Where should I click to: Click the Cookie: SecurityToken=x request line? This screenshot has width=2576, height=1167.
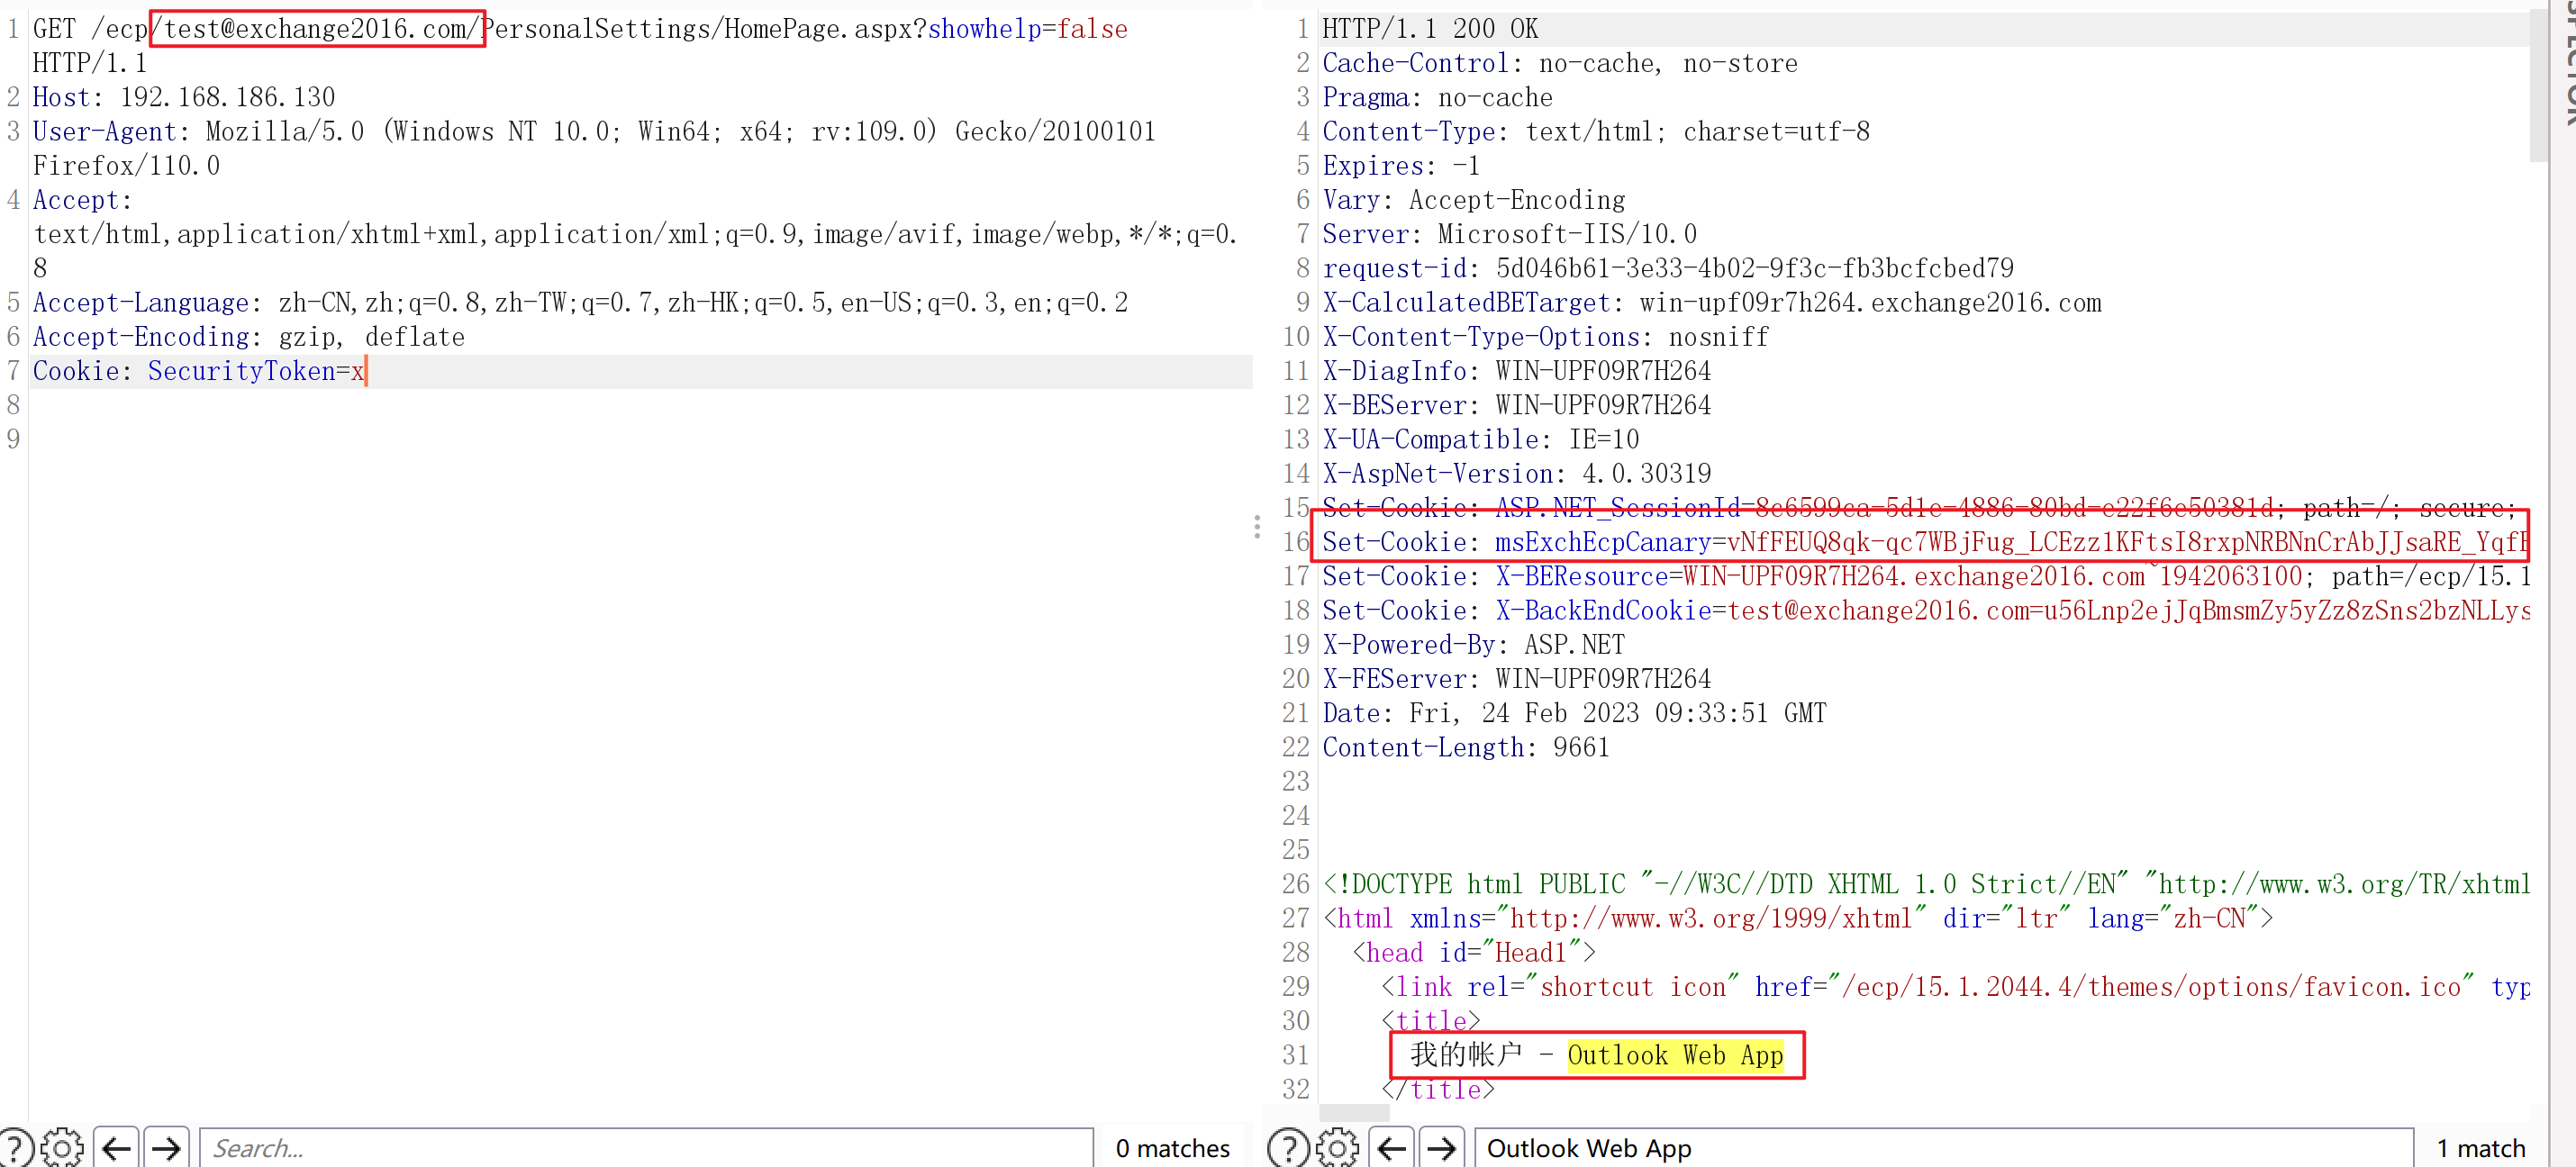pyautogui.click(x=200, y=371)
